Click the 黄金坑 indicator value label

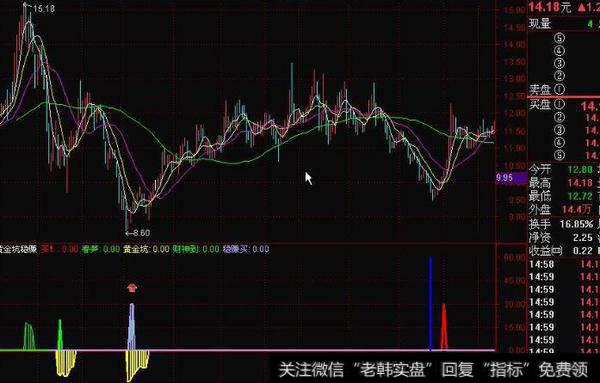click(146, 249)
